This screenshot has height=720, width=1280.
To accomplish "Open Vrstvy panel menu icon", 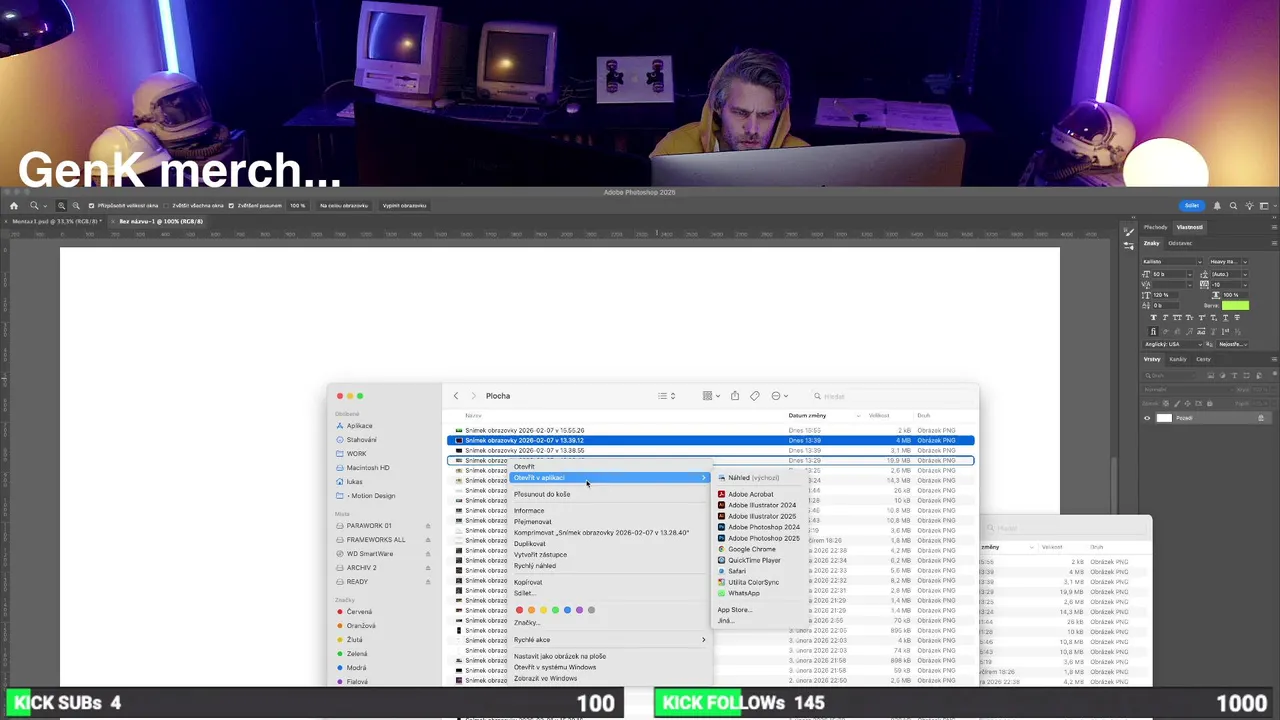I will tap(1273, 359).
